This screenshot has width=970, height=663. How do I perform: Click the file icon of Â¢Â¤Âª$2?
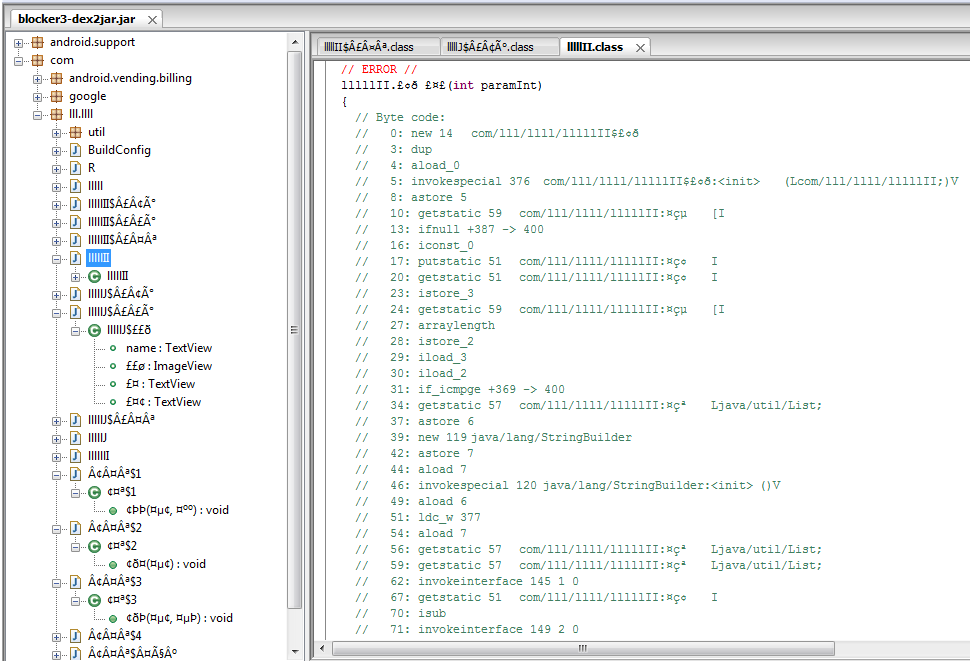point(75,528)
